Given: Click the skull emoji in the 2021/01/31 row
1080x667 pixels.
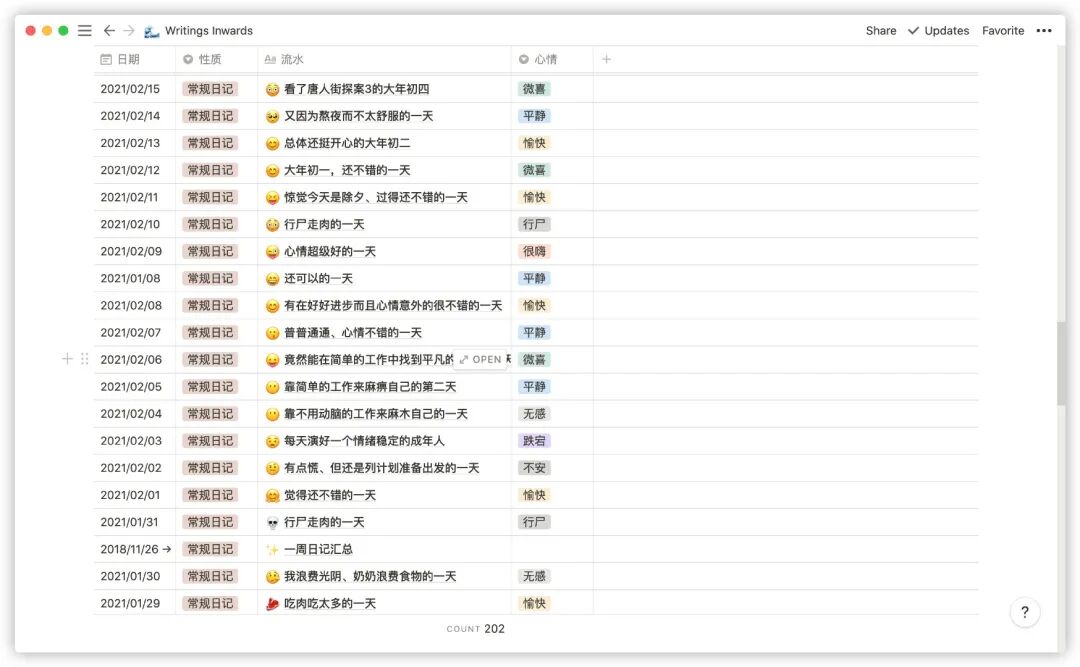Looking at the screenshot, I should point(273,523).
